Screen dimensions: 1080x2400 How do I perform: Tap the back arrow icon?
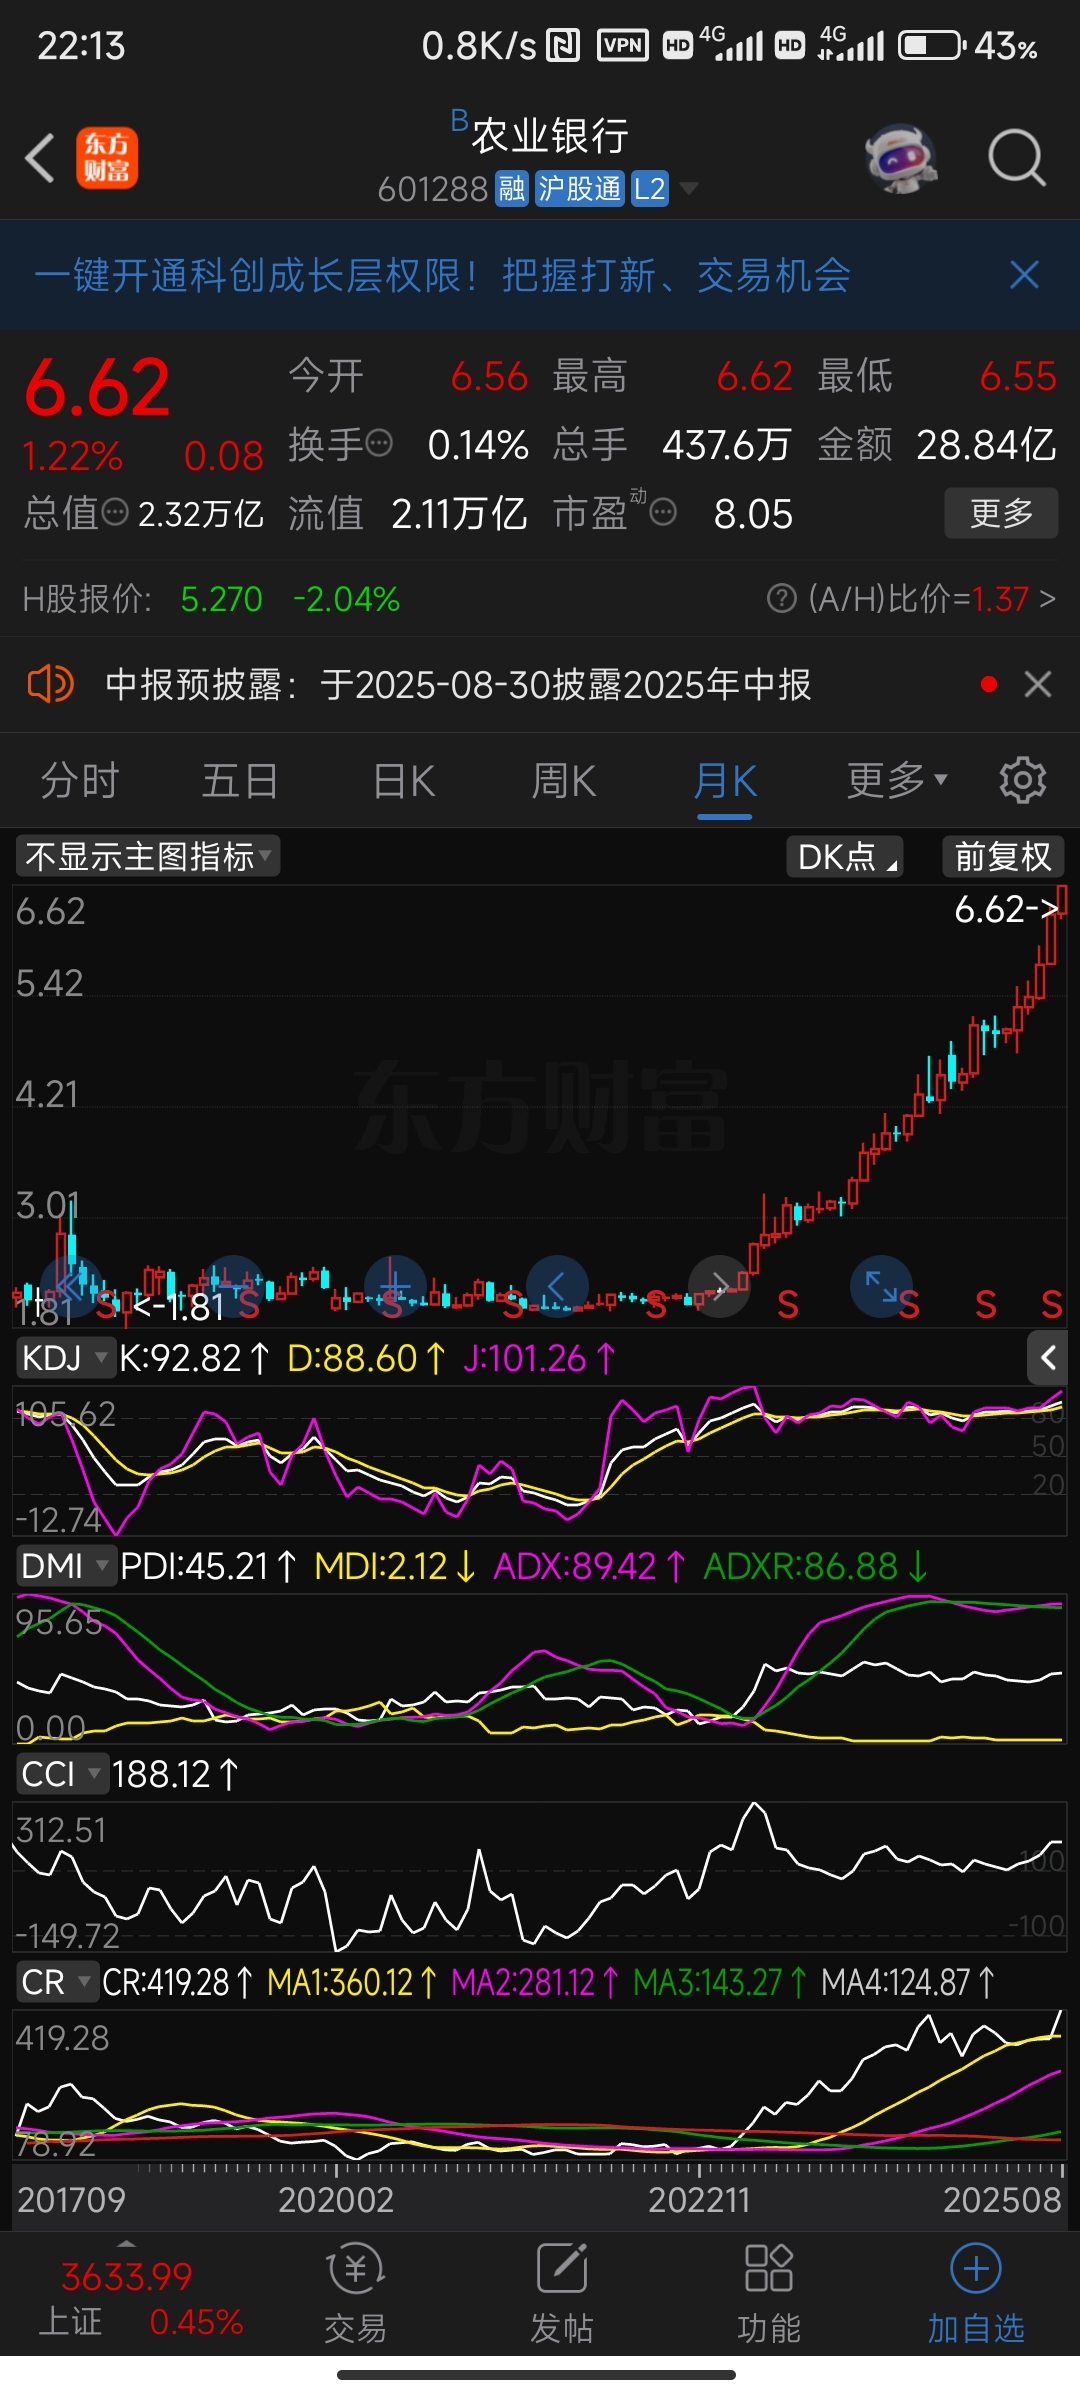coord(40,158)
